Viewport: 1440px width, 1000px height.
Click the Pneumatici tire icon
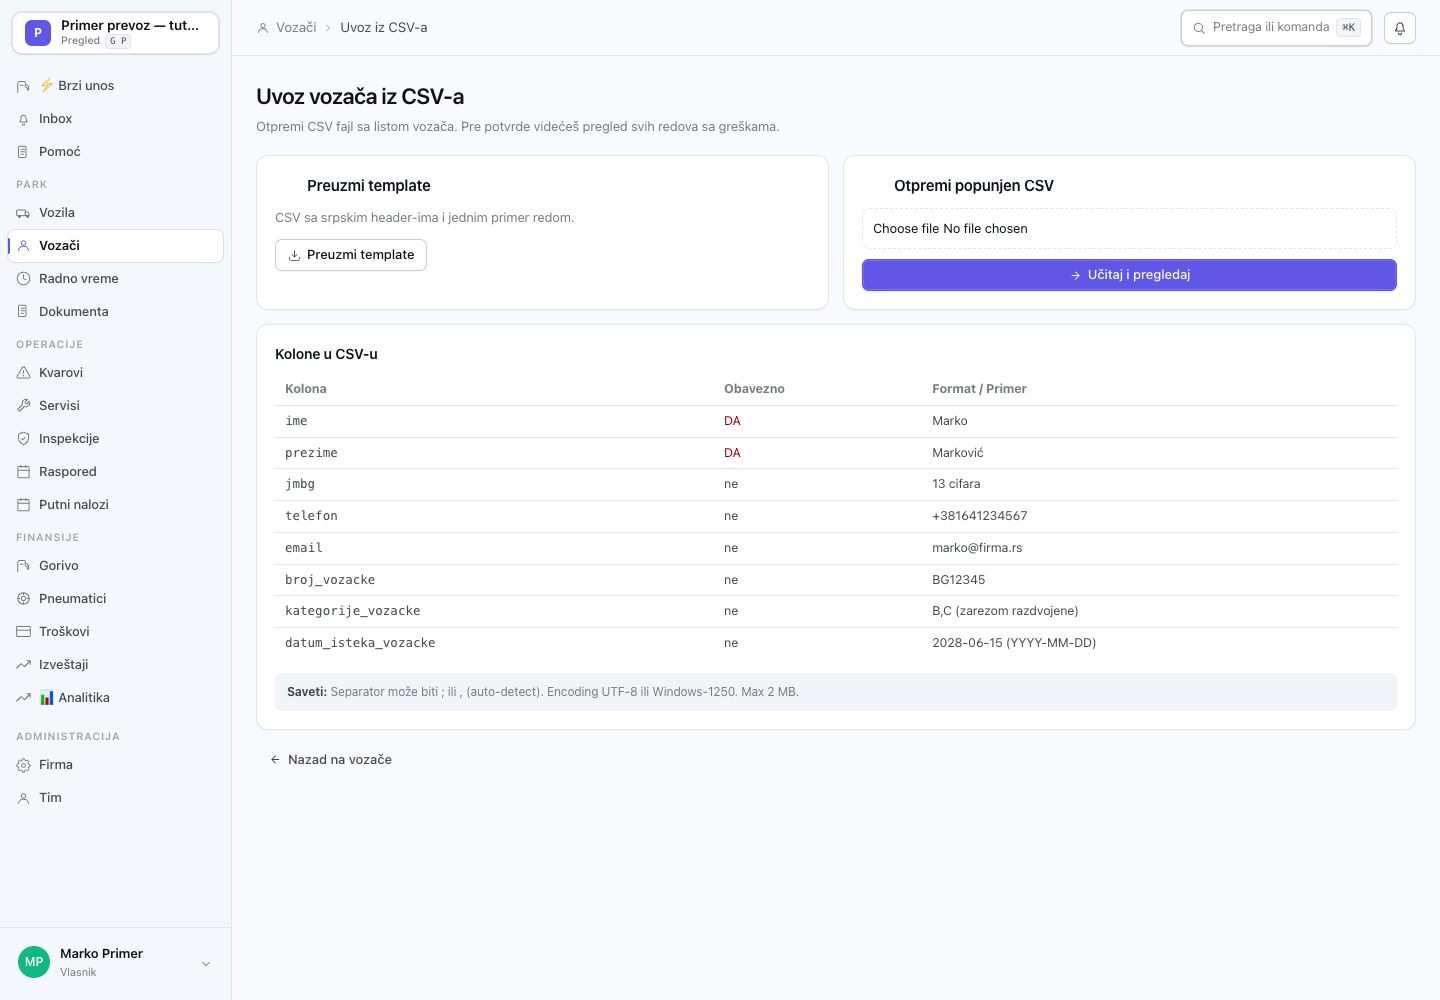click(23, 599)
